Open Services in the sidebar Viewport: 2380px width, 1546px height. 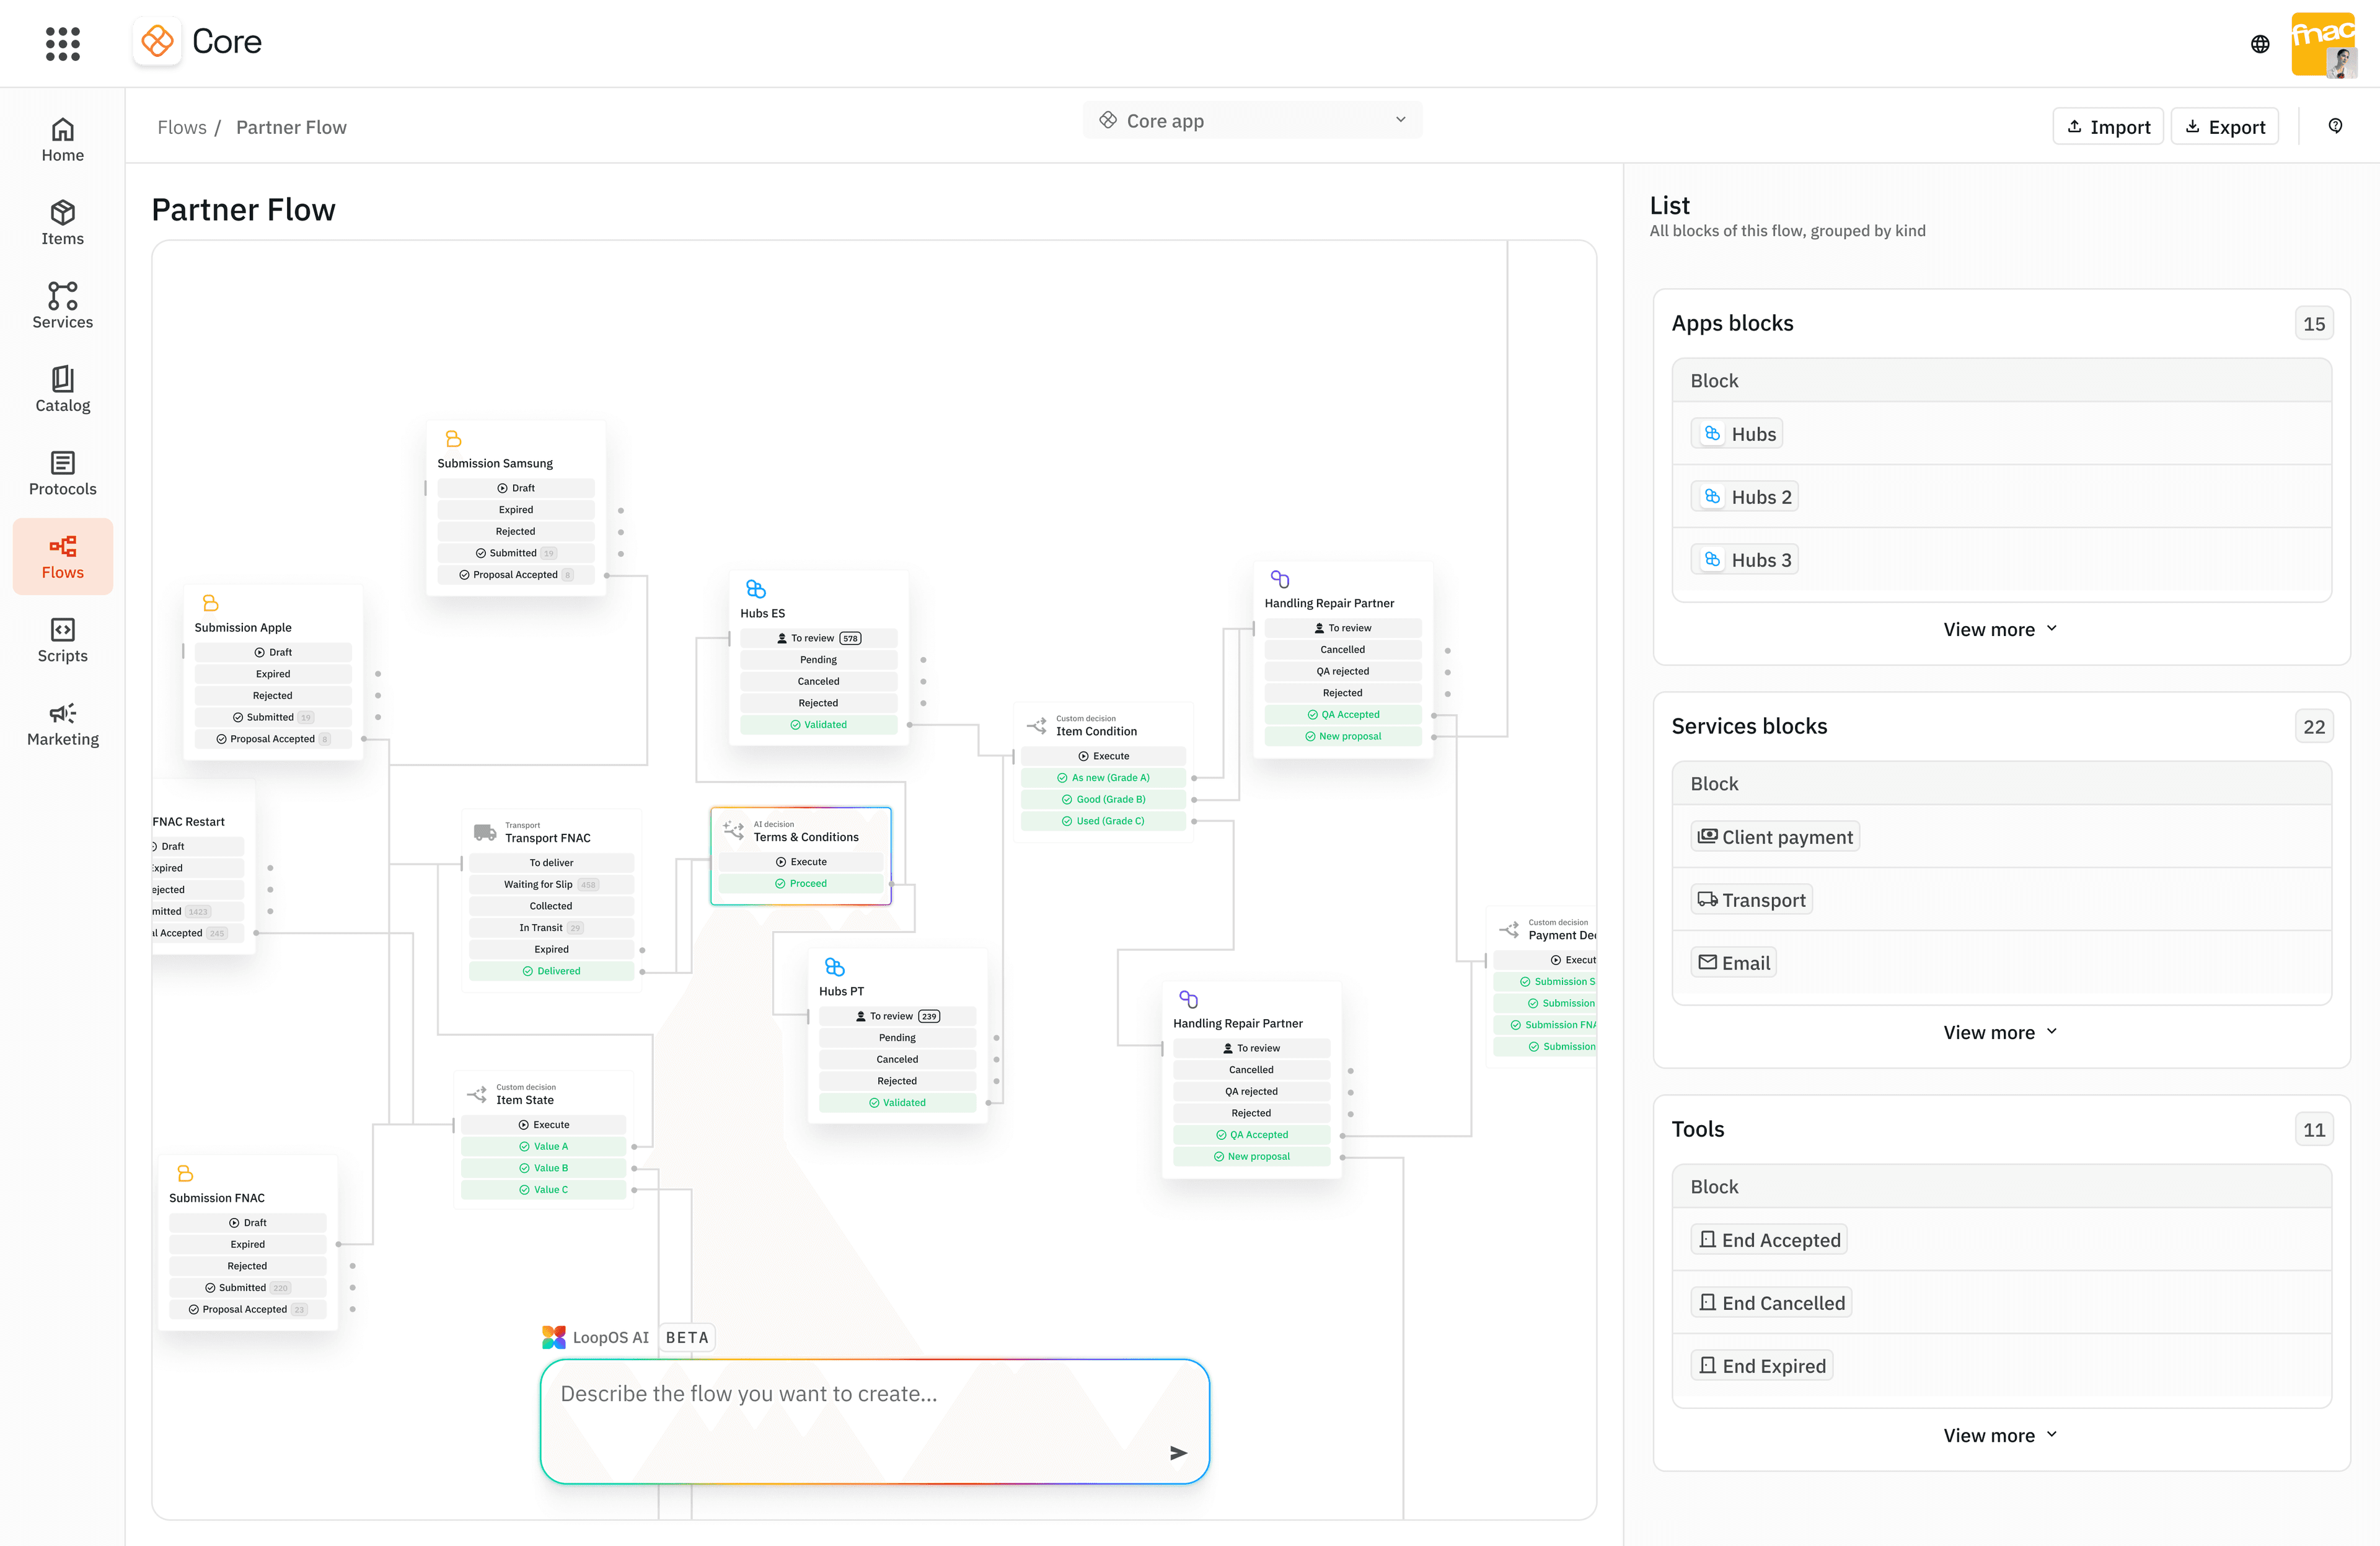pos(63,306)
